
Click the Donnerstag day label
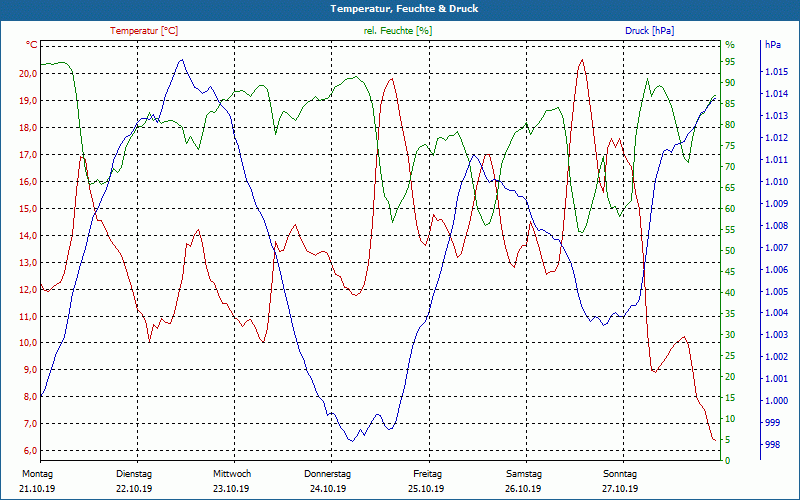pos(328,474)
